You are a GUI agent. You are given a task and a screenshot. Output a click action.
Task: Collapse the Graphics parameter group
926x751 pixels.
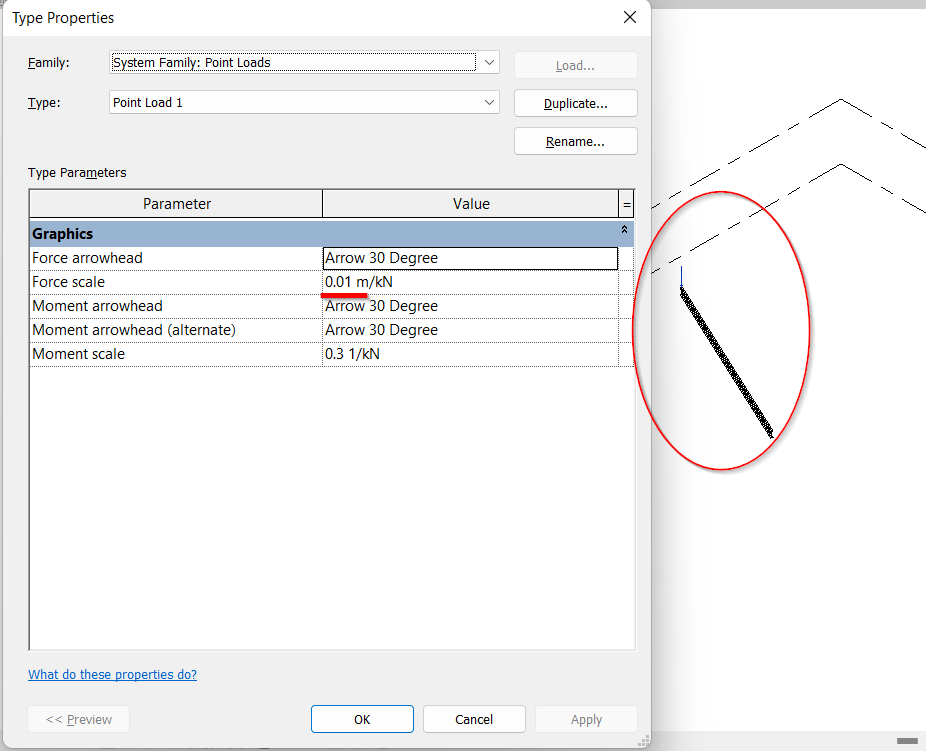tap(625, 233)
